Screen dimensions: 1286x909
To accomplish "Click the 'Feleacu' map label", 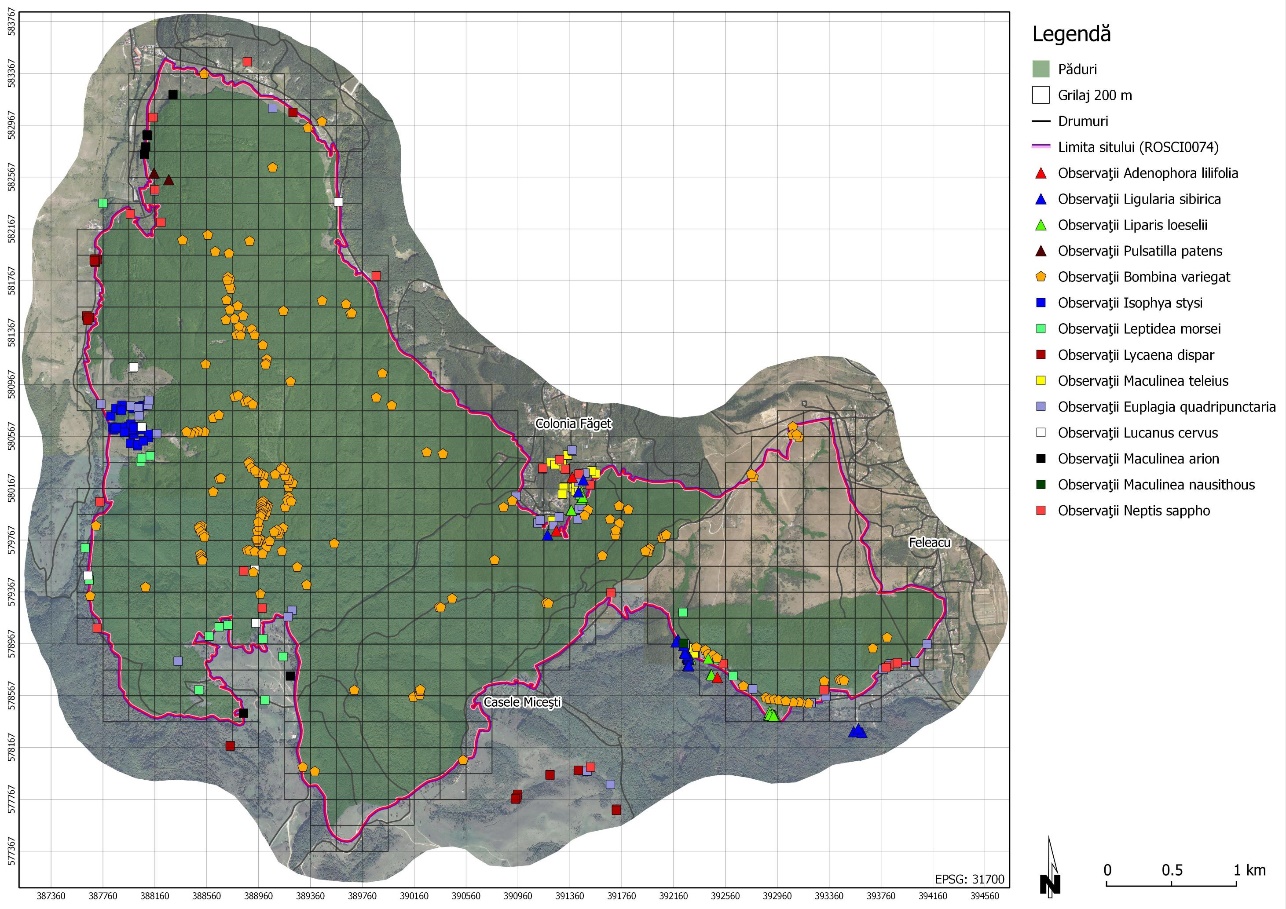I will pyautogui.click(x=931, y=542).
